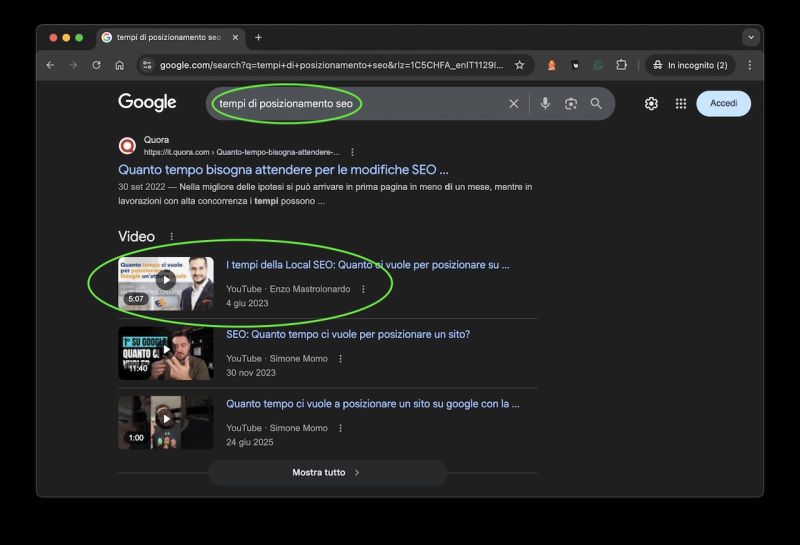This screenshot has width=800, height=545.
Task: Open options next to Enzo Mastrolonardo
Action: point(363,289)
